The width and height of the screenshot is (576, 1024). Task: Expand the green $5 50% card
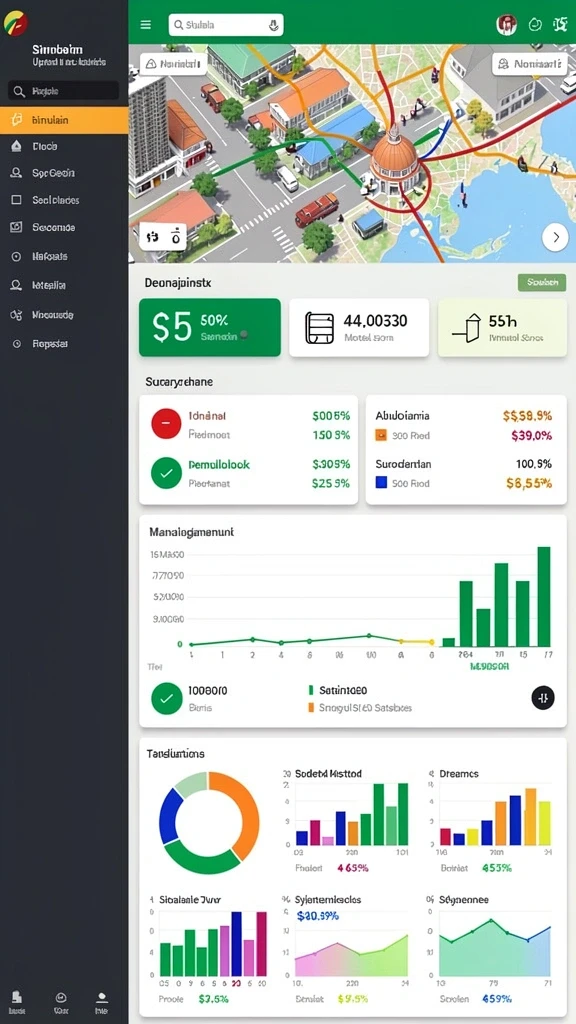[x=210, y=327]
